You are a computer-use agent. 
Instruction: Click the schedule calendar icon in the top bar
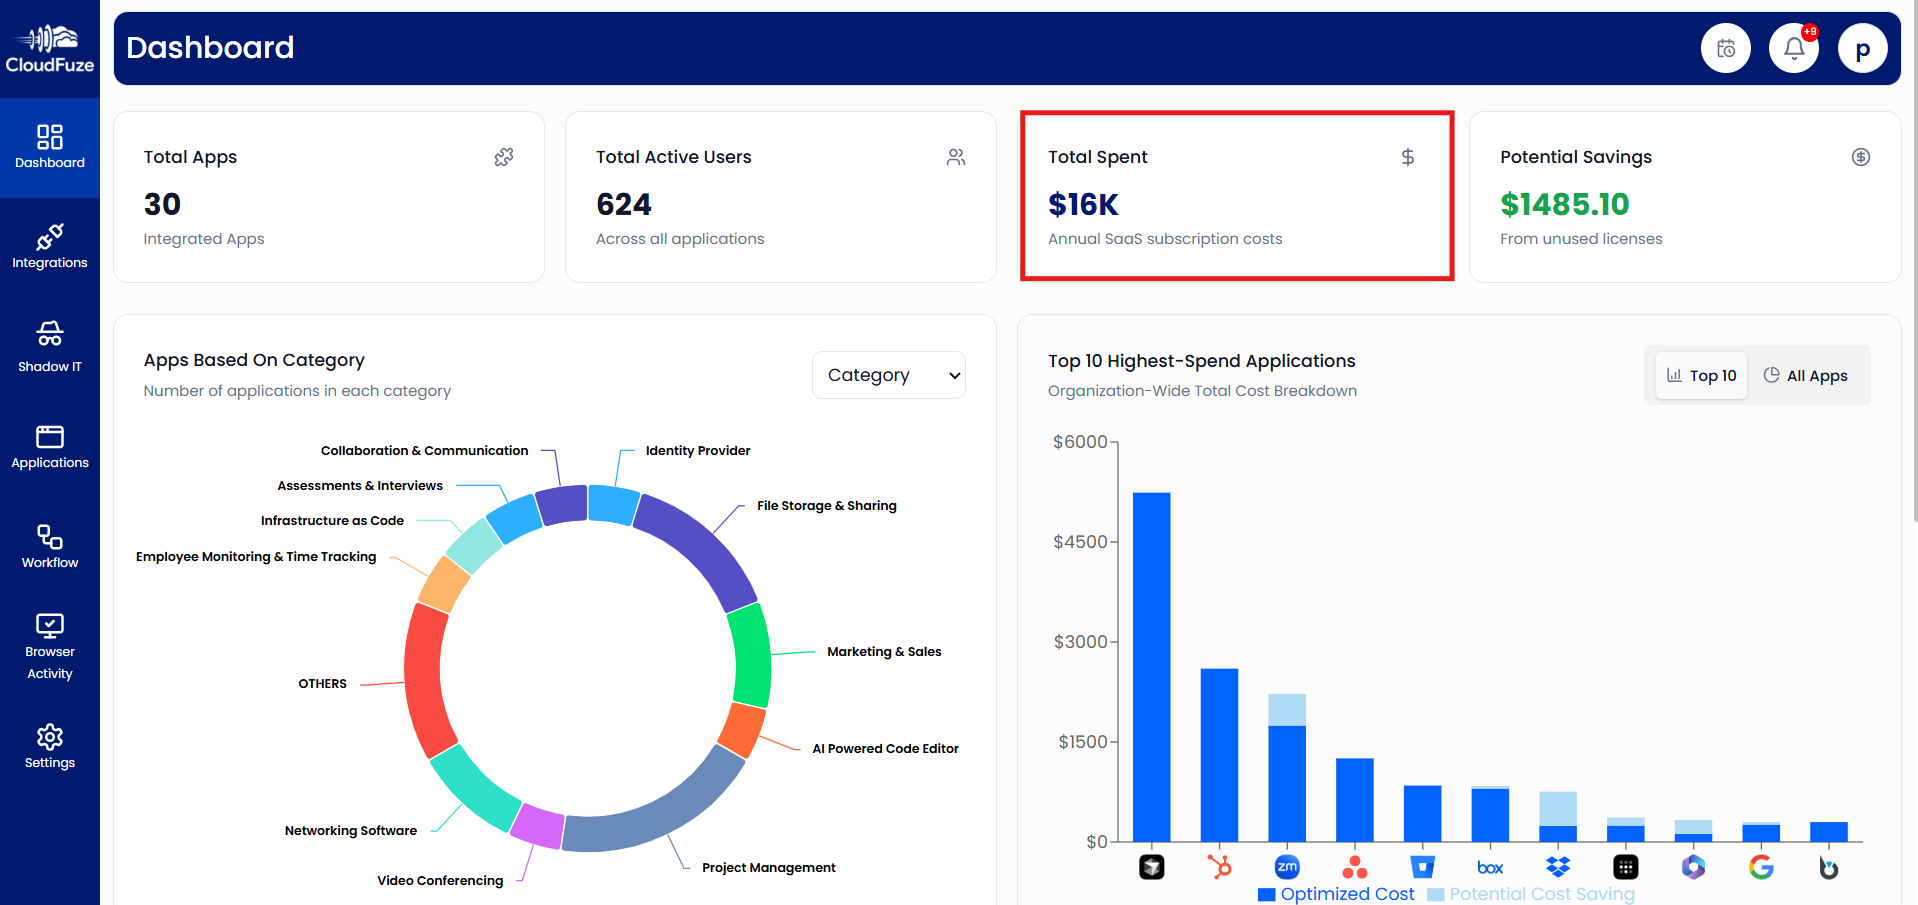1725,47
